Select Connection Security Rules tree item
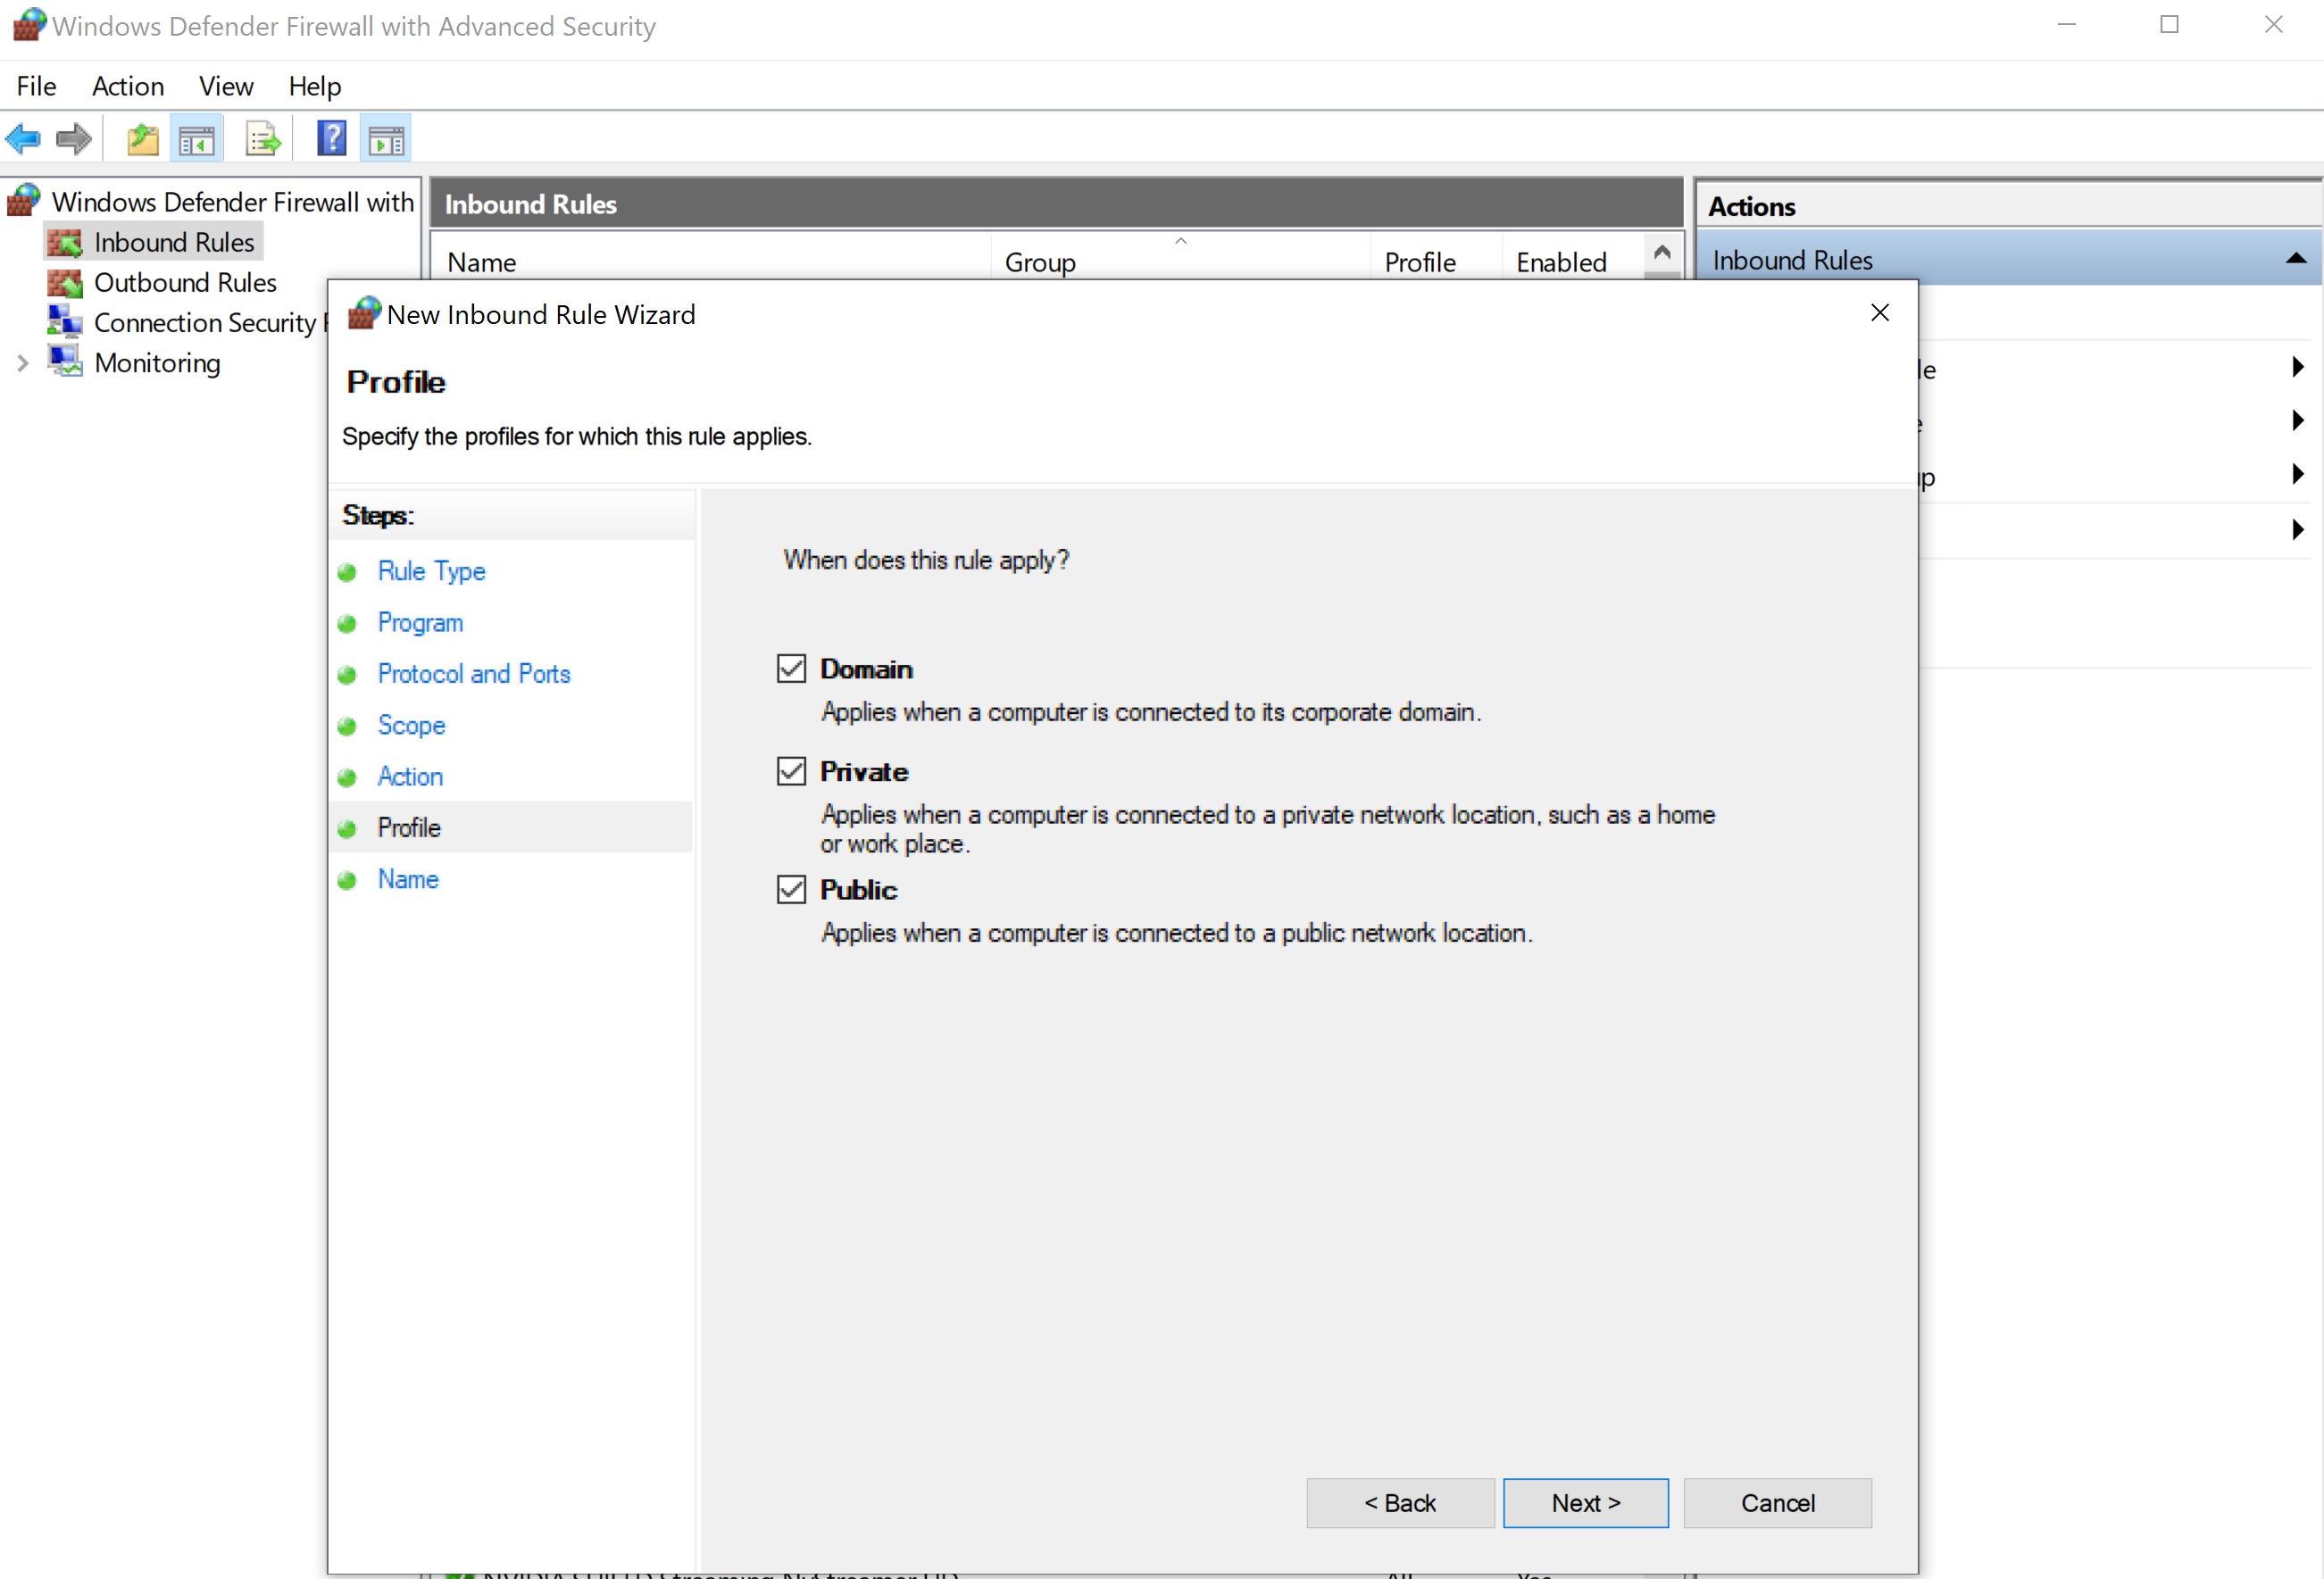 tap(210, 322)
